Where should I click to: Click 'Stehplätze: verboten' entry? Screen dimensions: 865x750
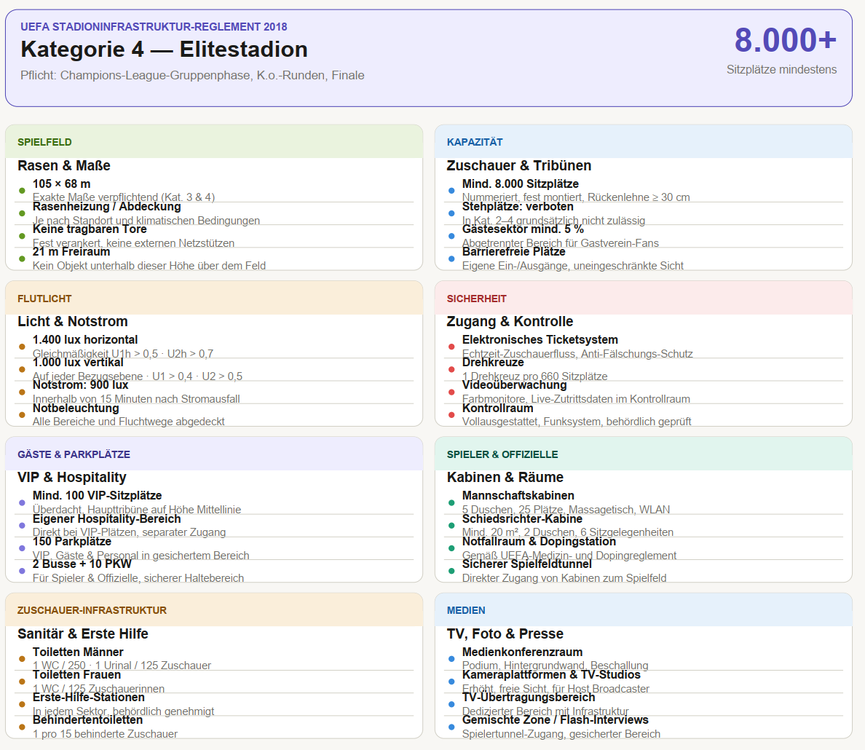coord(517,206)
